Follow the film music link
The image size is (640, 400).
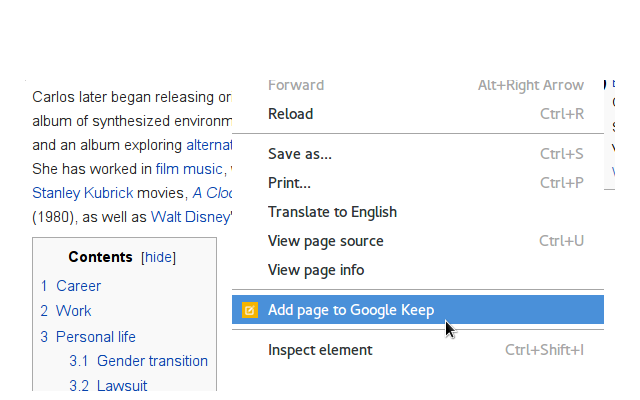tap(189, 169)
